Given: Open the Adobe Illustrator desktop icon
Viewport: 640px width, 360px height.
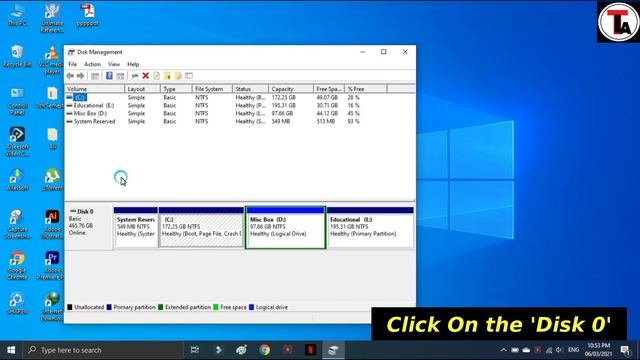Looking at the screenshot, I should click(52, 224).
